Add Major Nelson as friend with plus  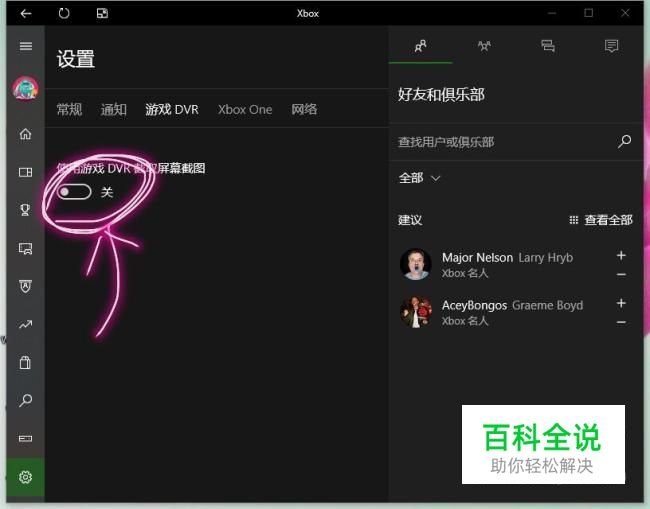click(x=621, y=255)
